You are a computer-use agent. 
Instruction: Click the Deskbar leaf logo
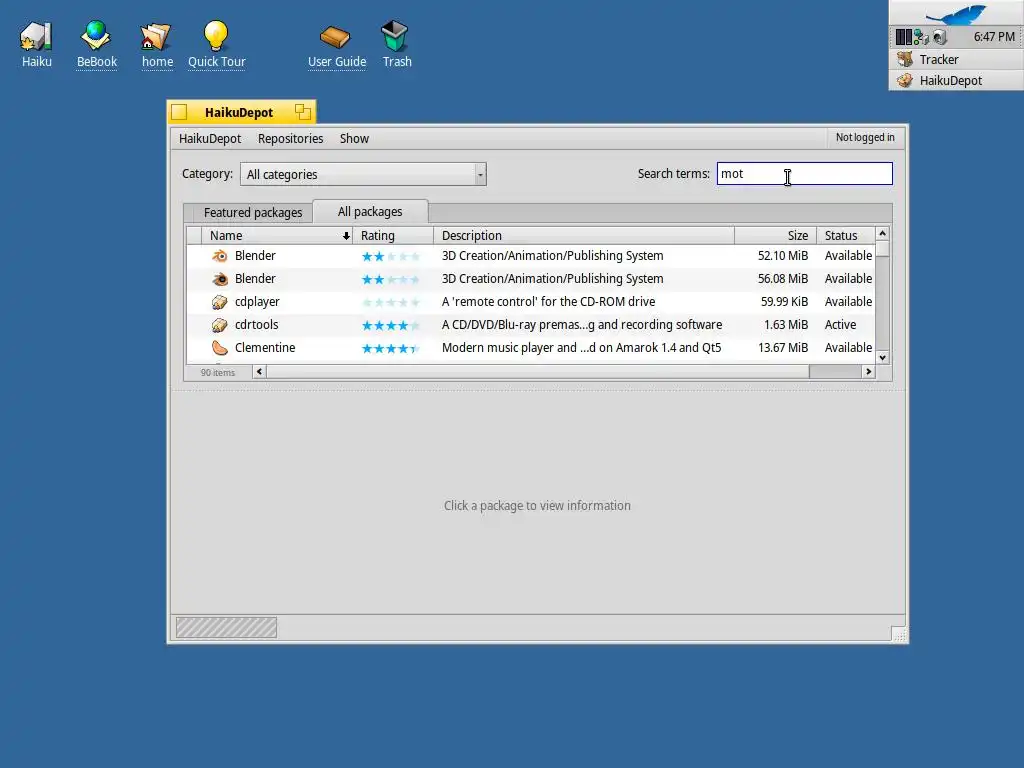click(957, 13)
